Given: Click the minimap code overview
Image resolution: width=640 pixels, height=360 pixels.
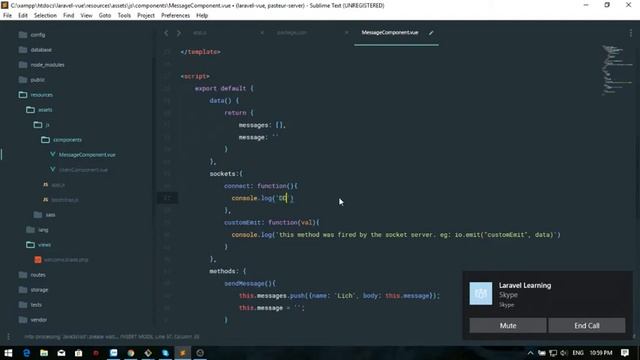Looking at the screenshot, I should click(x=618, y=70).
